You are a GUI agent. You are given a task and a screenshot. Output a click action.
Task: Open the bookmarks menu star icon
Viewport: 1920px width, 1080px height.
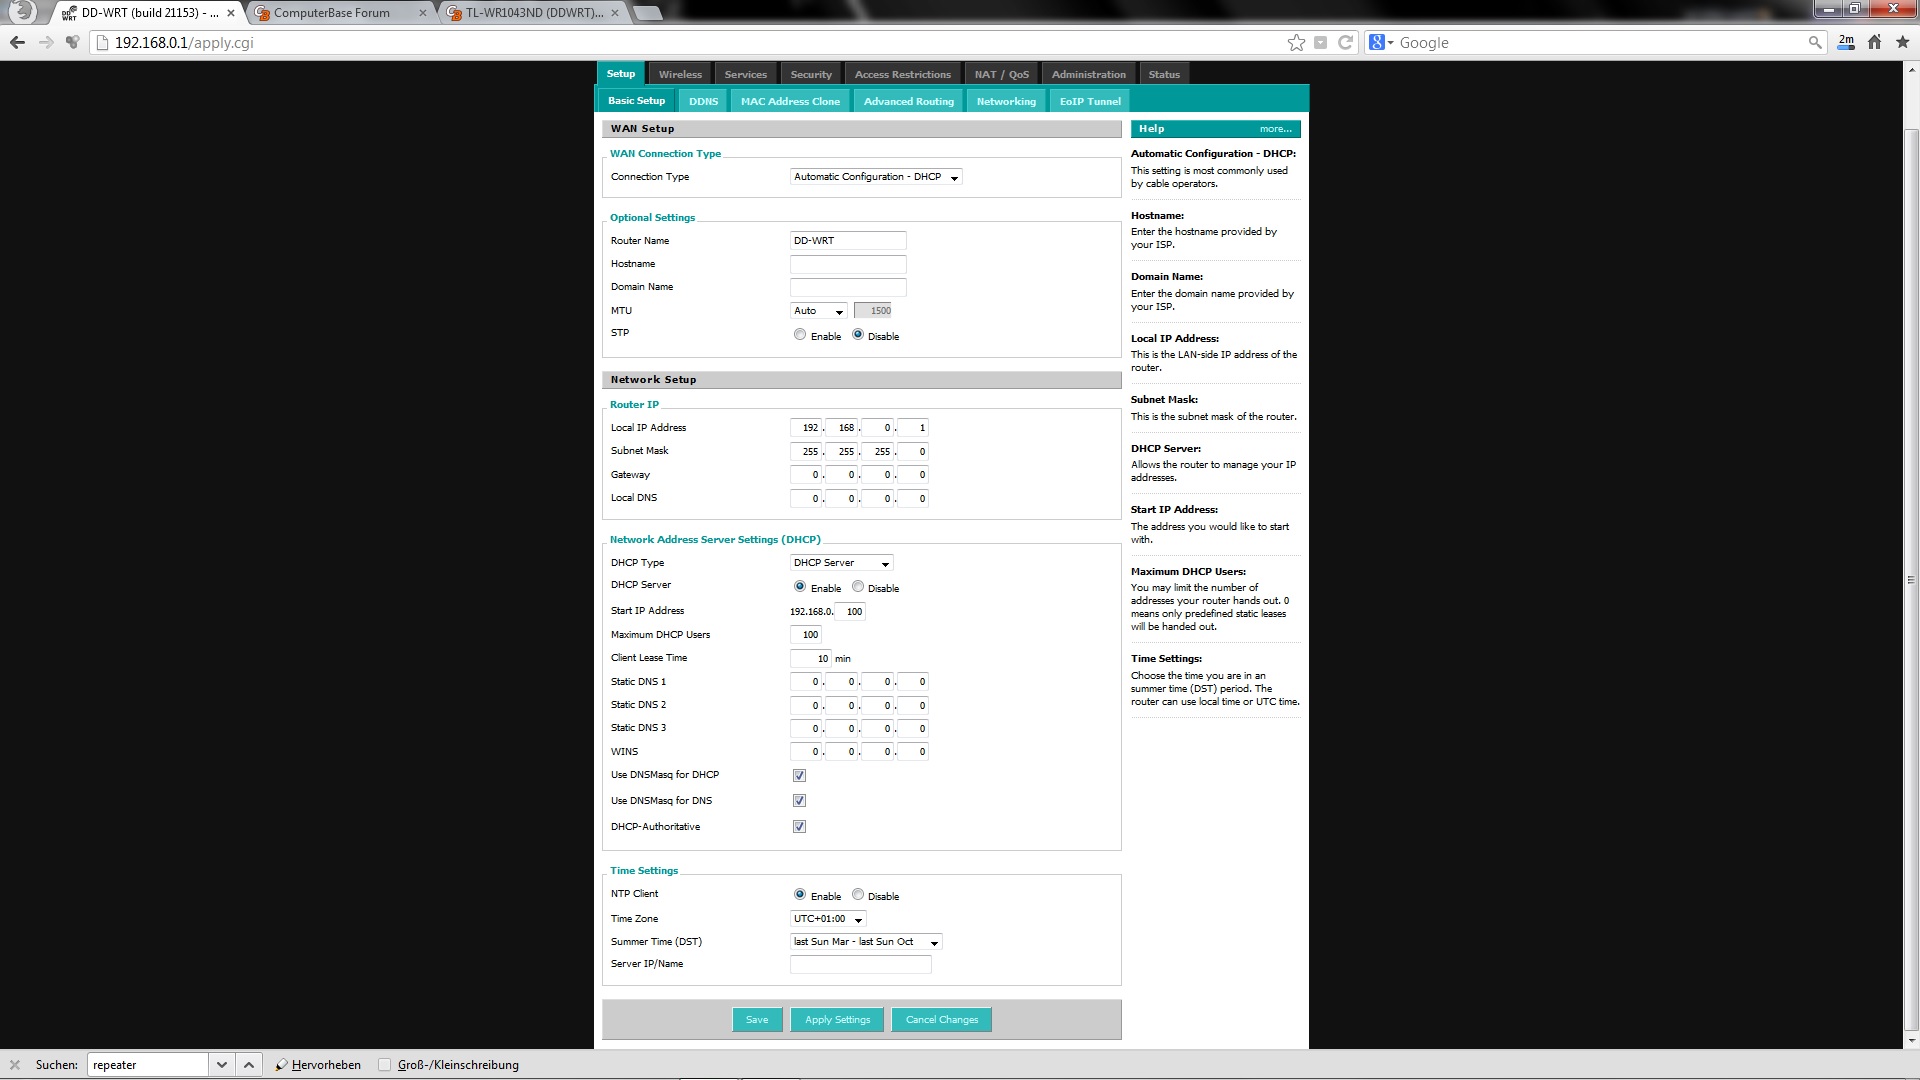(x=1901, y=42)
